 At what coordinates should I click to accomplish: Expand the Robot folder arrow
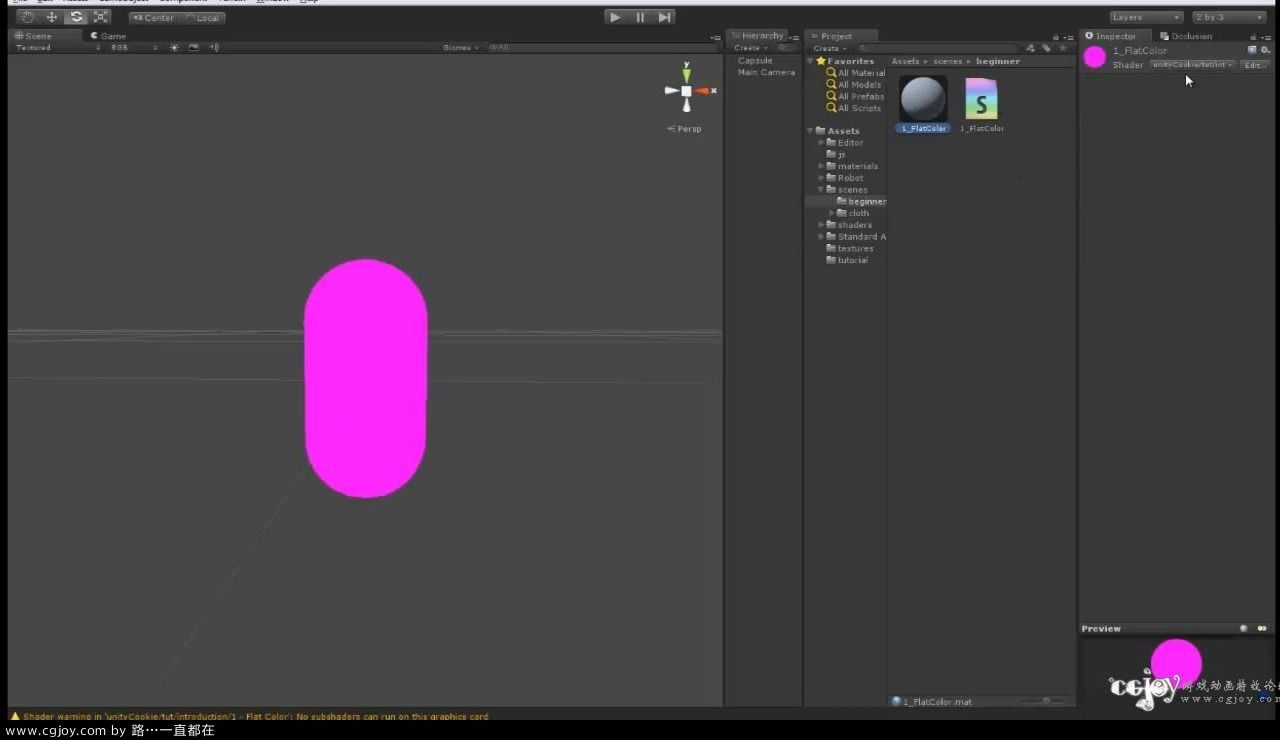click(x=821, y=178)
